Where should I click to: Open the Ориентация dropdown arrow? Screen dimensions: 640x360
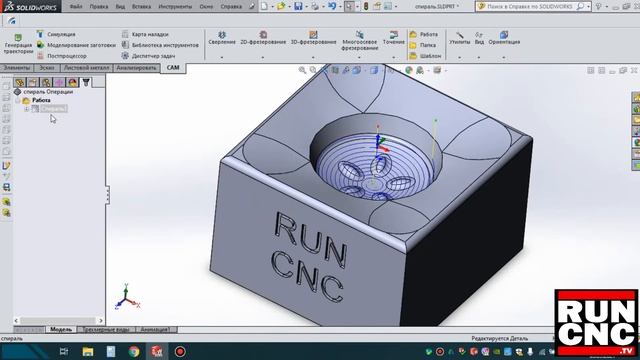coord(504,58)
